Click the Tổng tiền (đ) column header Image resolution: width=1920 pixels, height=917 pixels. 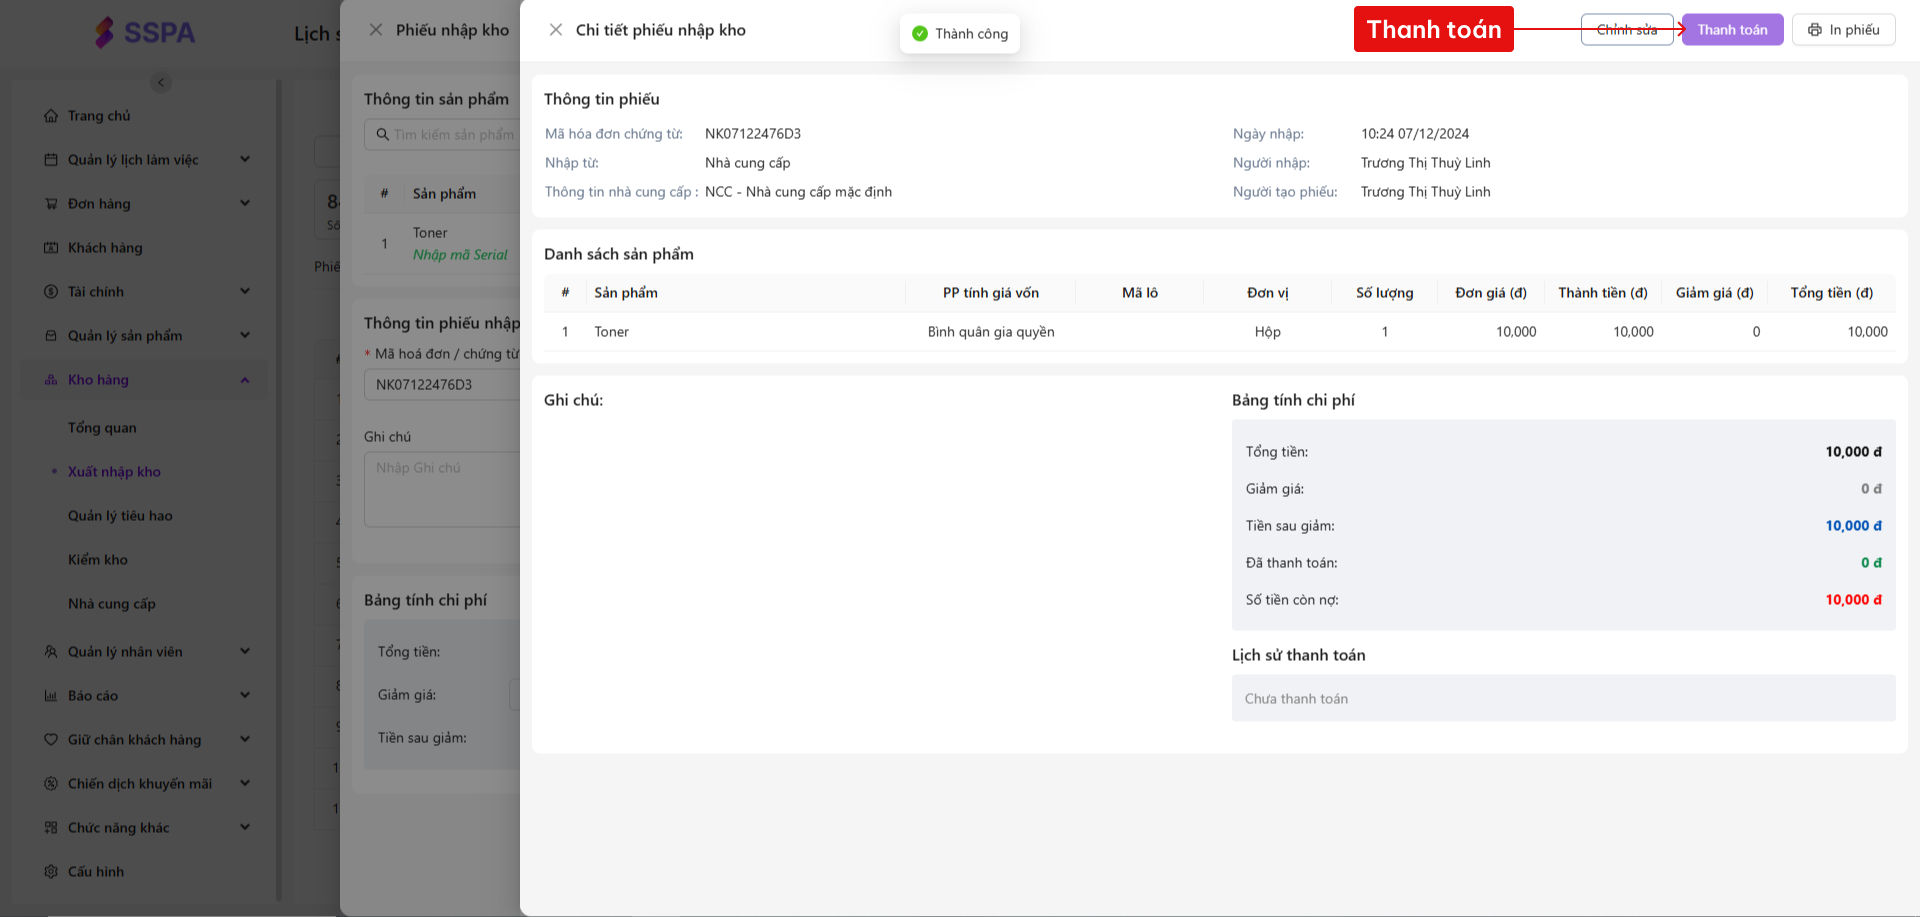[x=1831, y=293]
